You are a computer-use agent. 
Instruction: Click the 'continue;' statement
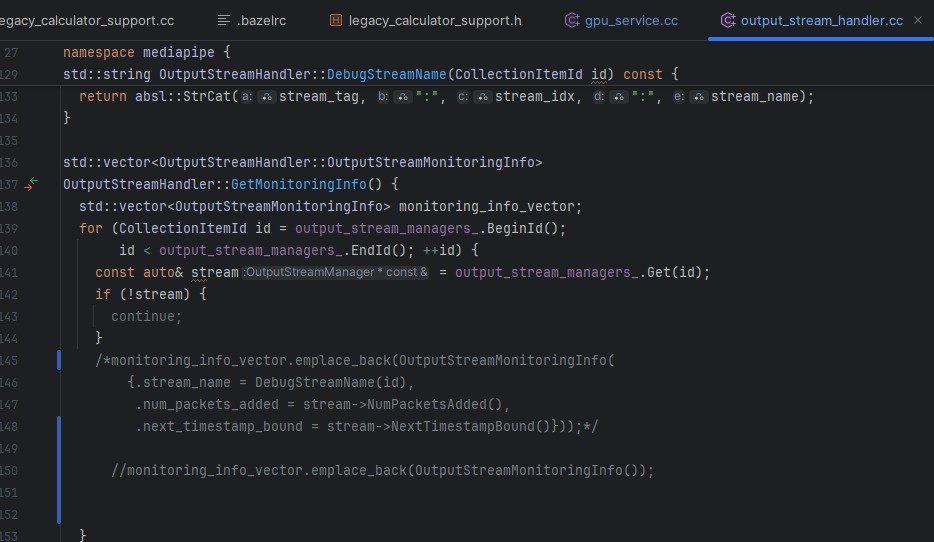(x=147, y=316)
